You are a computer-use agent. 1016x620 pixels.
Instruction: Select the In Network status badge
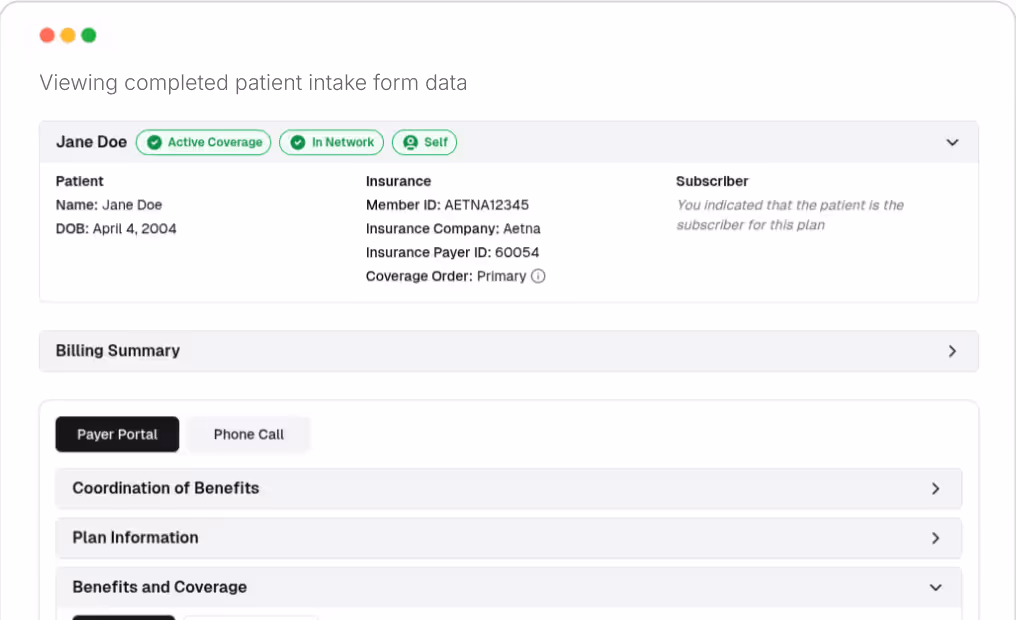pos(331,142)
